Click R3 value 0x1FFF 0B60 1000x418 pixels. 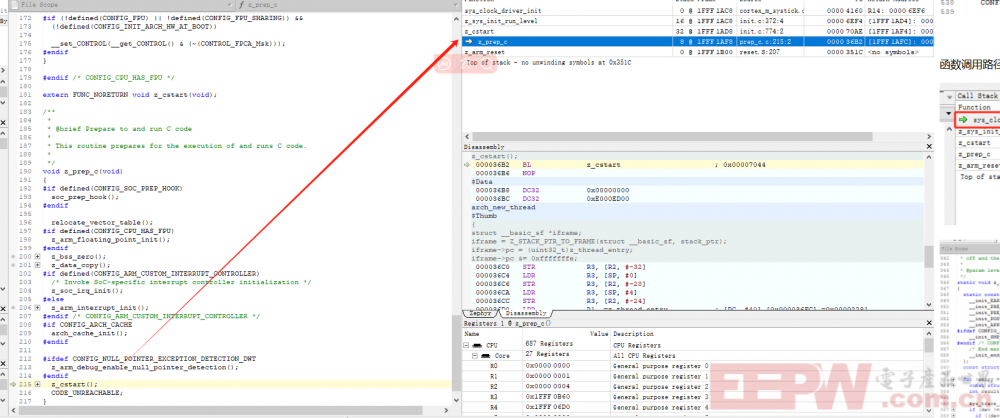point(548,397)
